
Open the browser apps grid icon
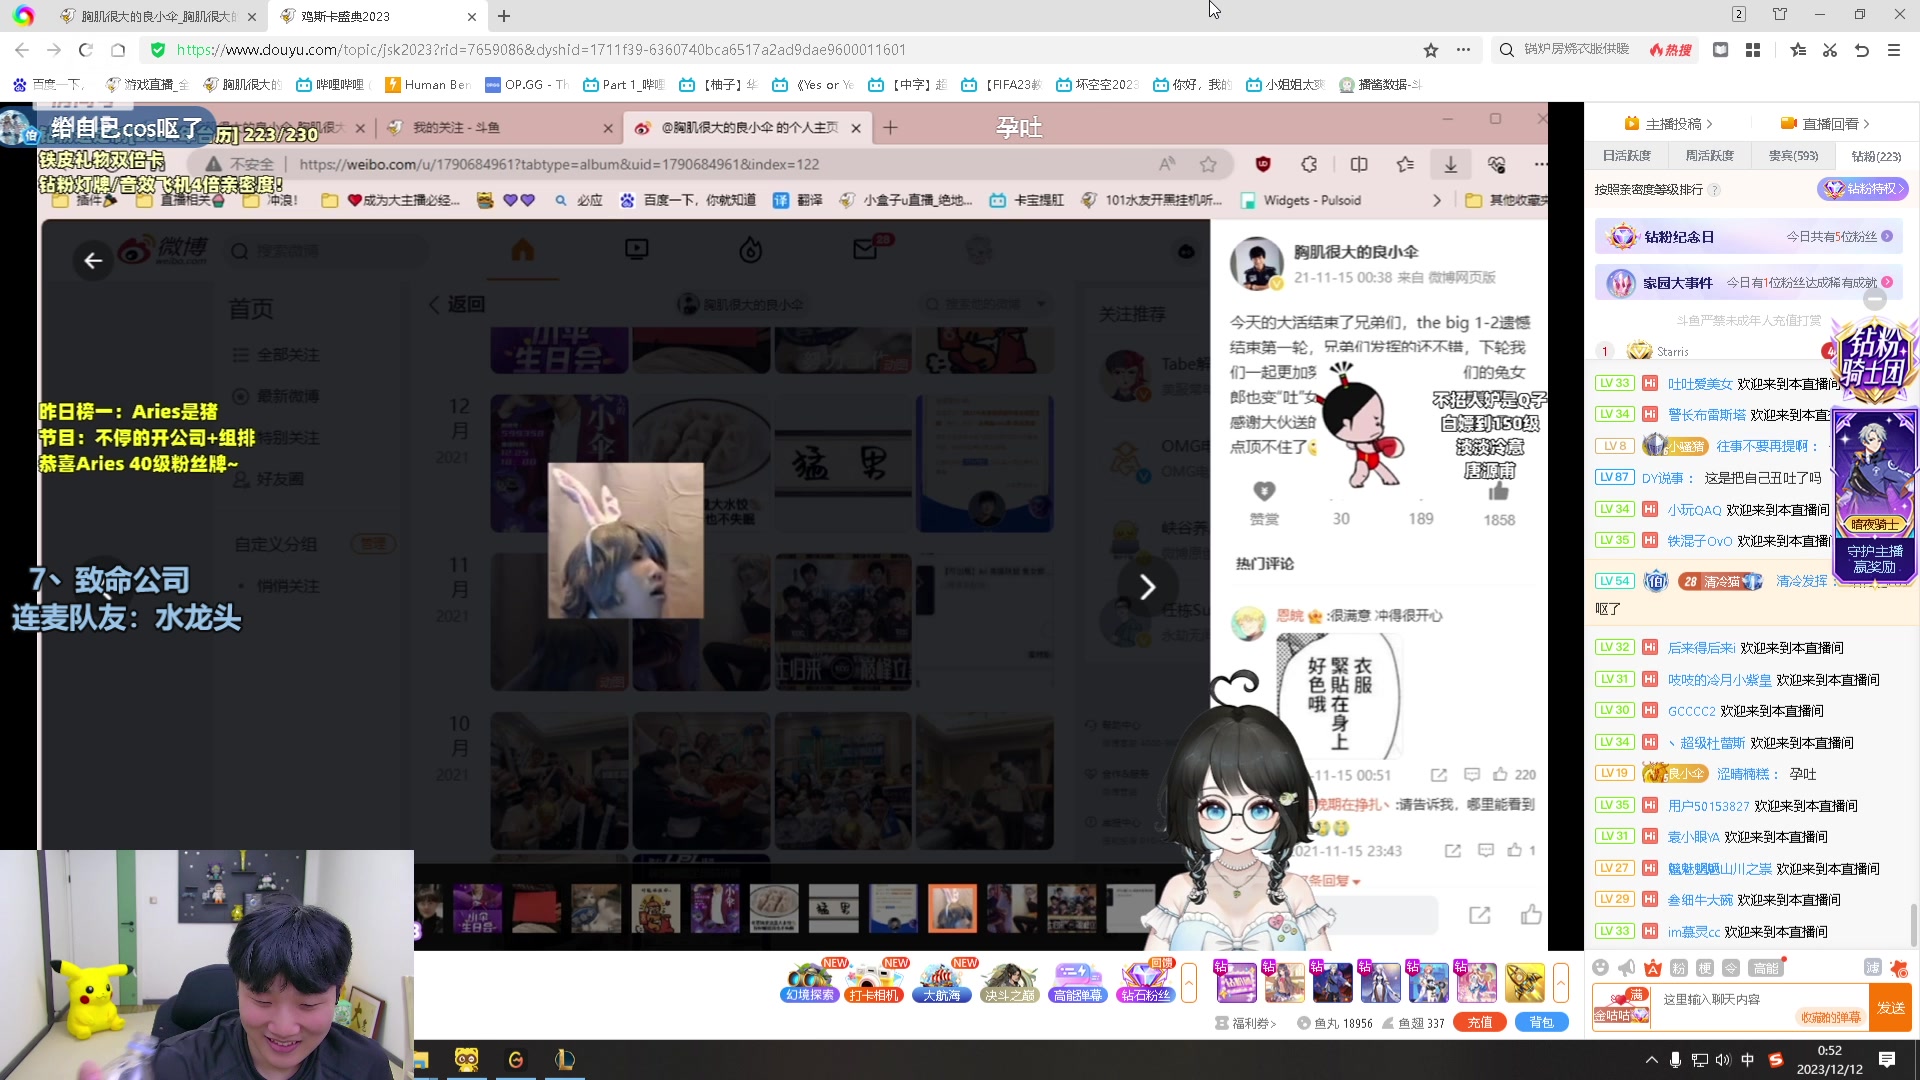[x=1753, y=50]
